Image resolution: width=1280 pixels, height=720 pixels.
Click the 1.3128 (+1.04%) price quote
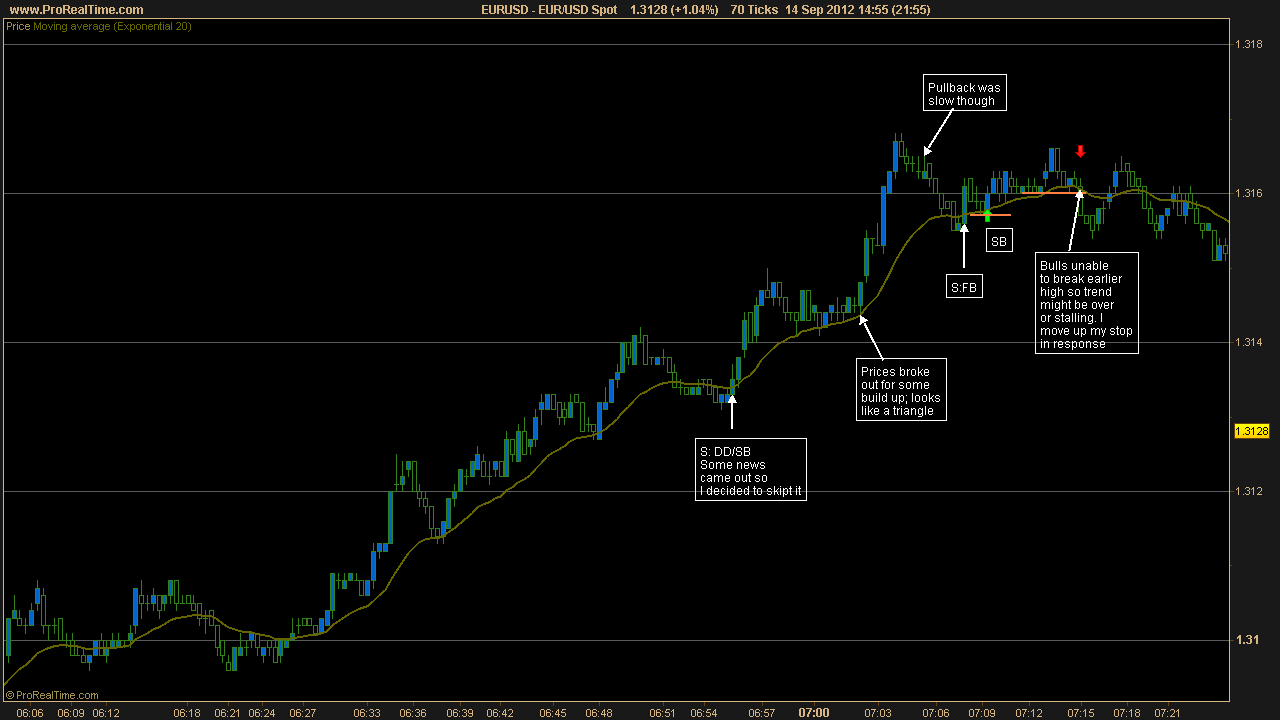pyautogui.click(x=674, y=9)
